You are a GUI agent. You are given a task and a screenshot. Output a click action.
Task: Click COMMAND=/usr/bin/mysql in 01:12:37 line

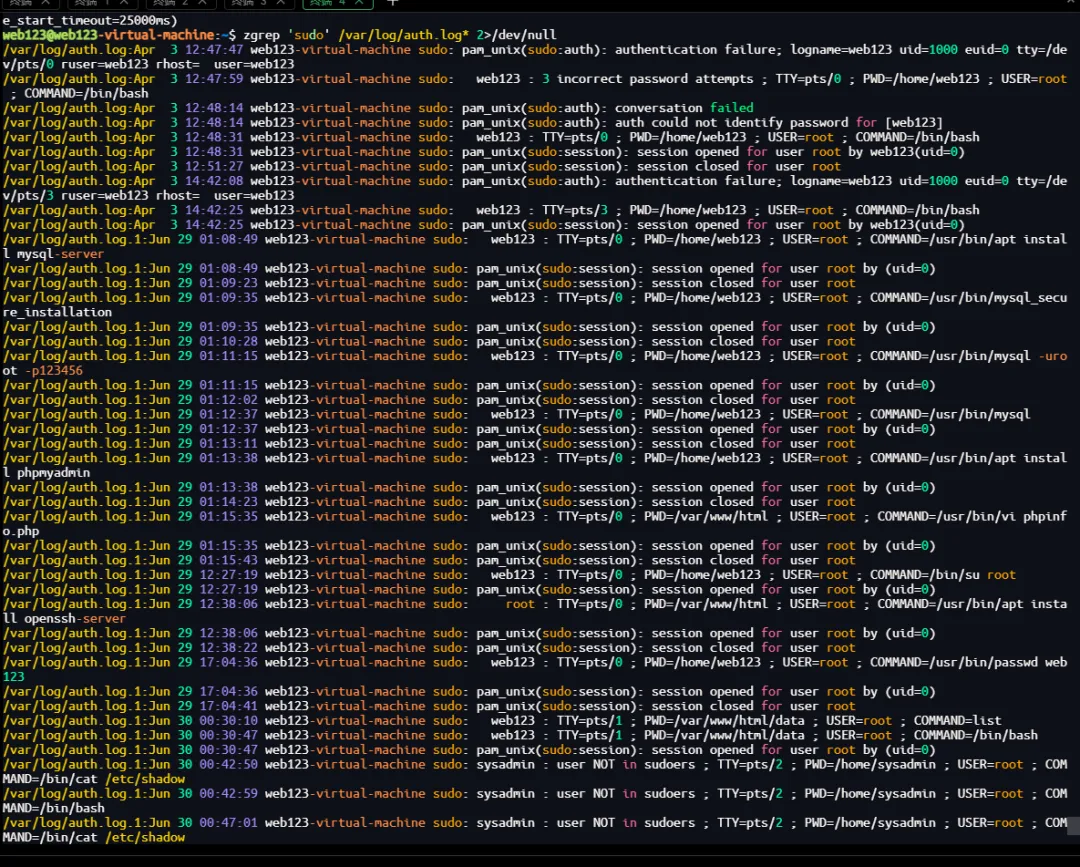coord(950,414)
